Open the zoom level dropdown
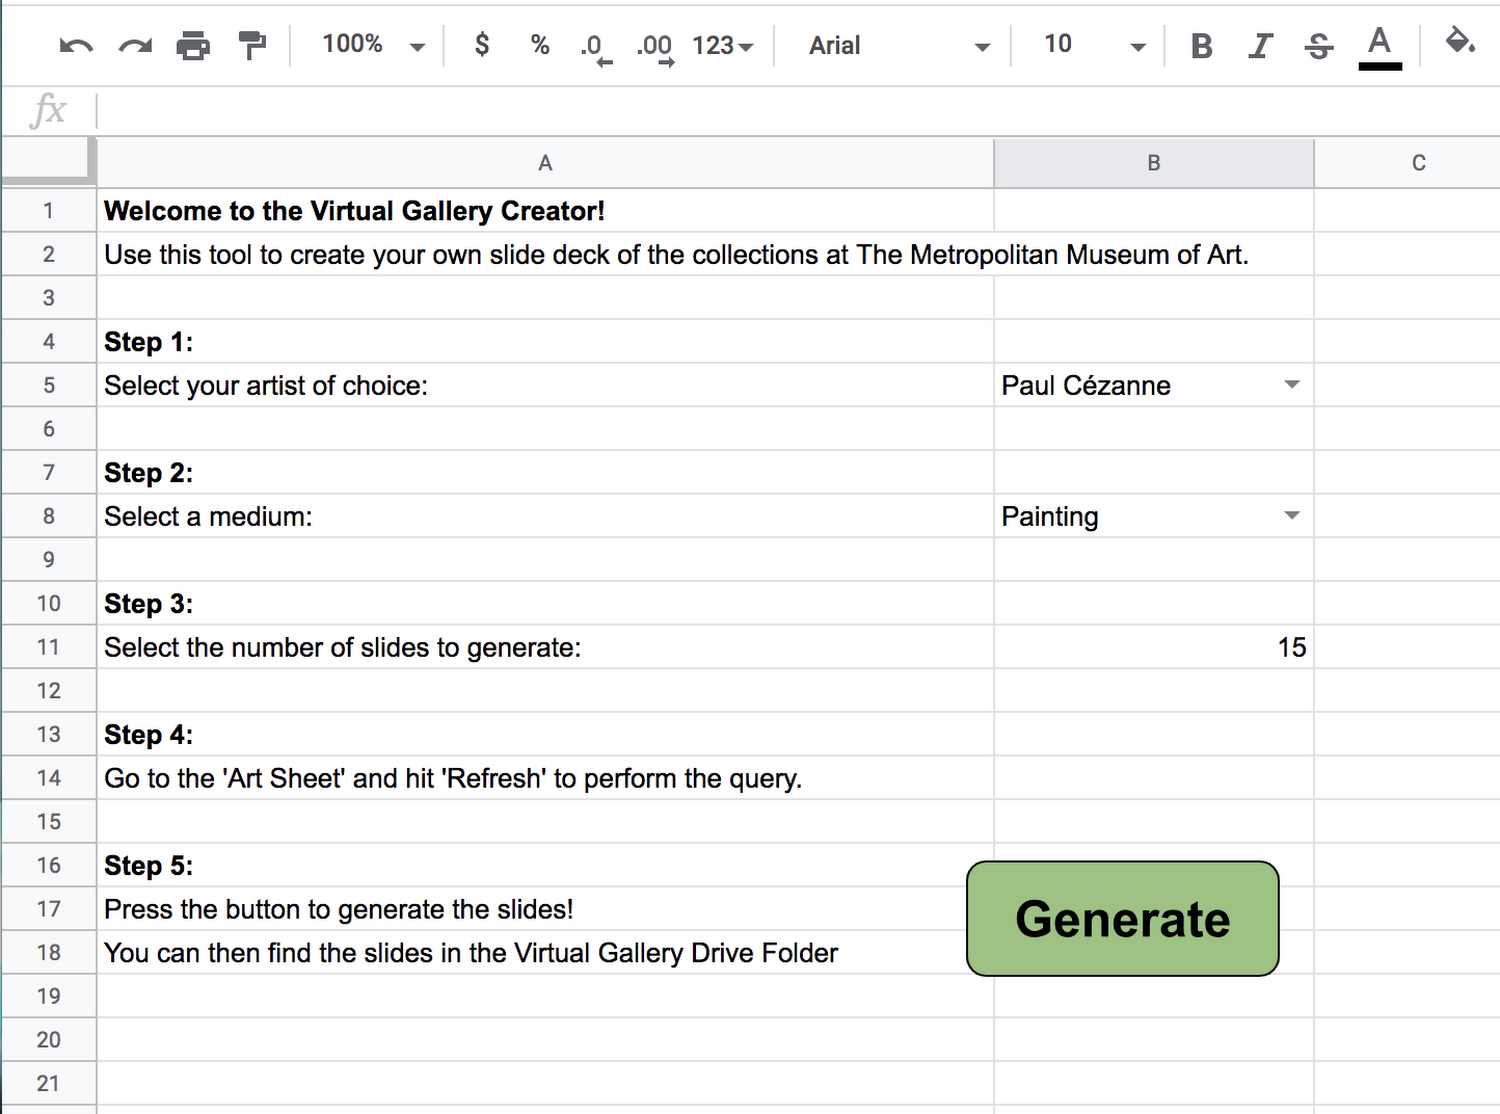Viewport: 1500px width, 1114px height. [373, 44]
